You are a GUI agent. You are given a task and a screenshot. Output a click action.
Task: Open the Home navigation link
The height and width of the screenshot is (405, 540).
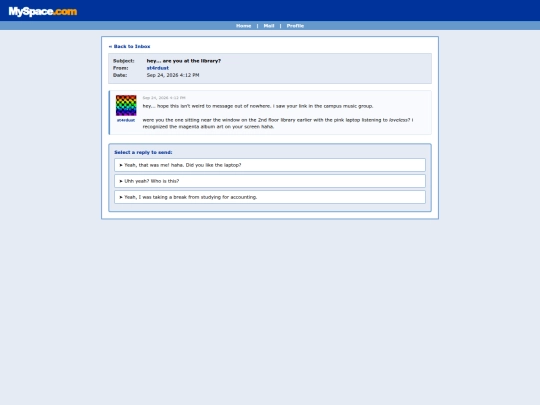coord(243,26)
